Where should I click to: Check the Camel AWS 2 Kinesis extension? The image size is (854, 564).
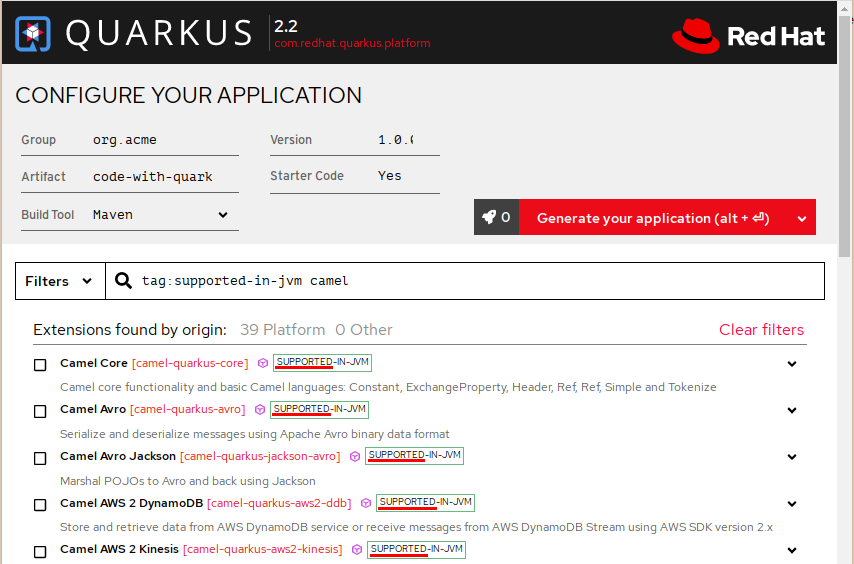tap(40, 551)
